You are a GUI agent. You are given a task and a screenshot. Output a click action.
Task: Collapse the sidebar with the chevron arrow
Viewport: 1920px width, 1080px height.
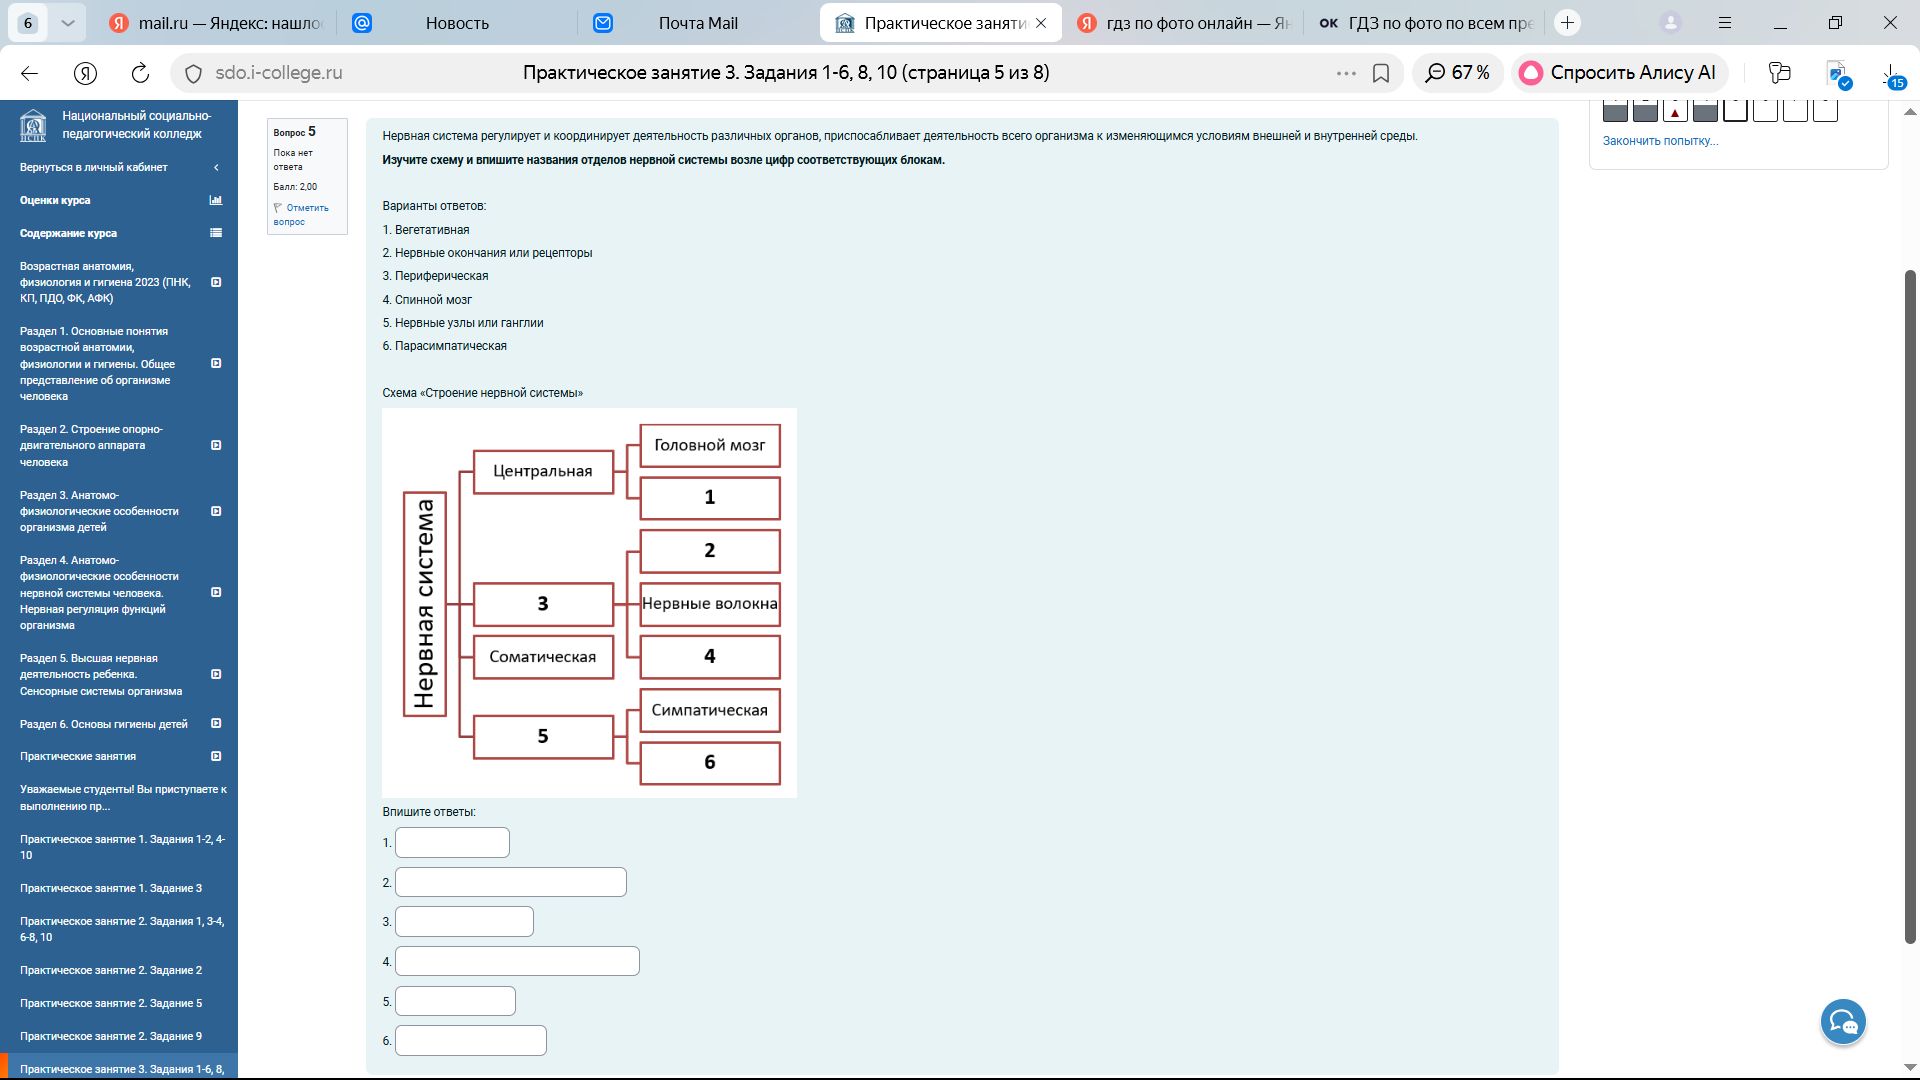coord(216,168)
